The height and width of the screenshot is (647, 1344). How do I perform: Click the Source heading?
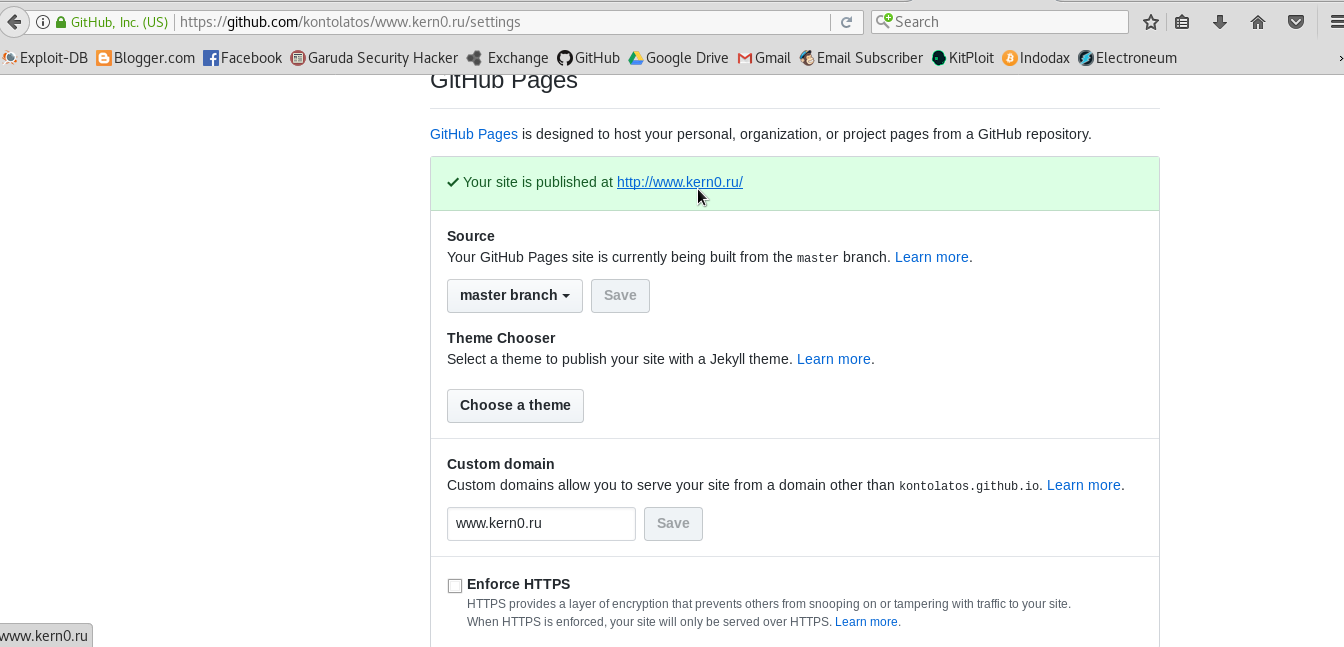tap(471, 236)
